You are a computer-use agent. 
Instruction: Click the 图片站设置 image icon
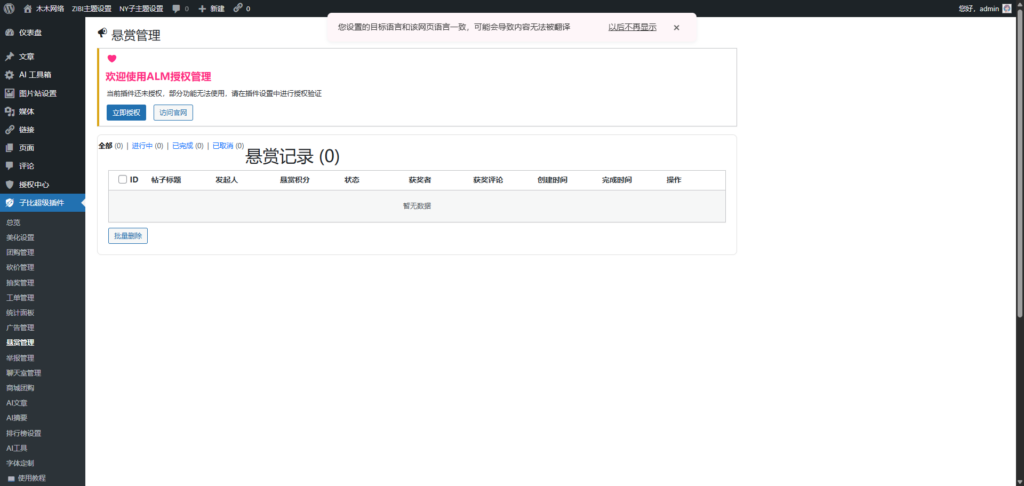point(9,93)
